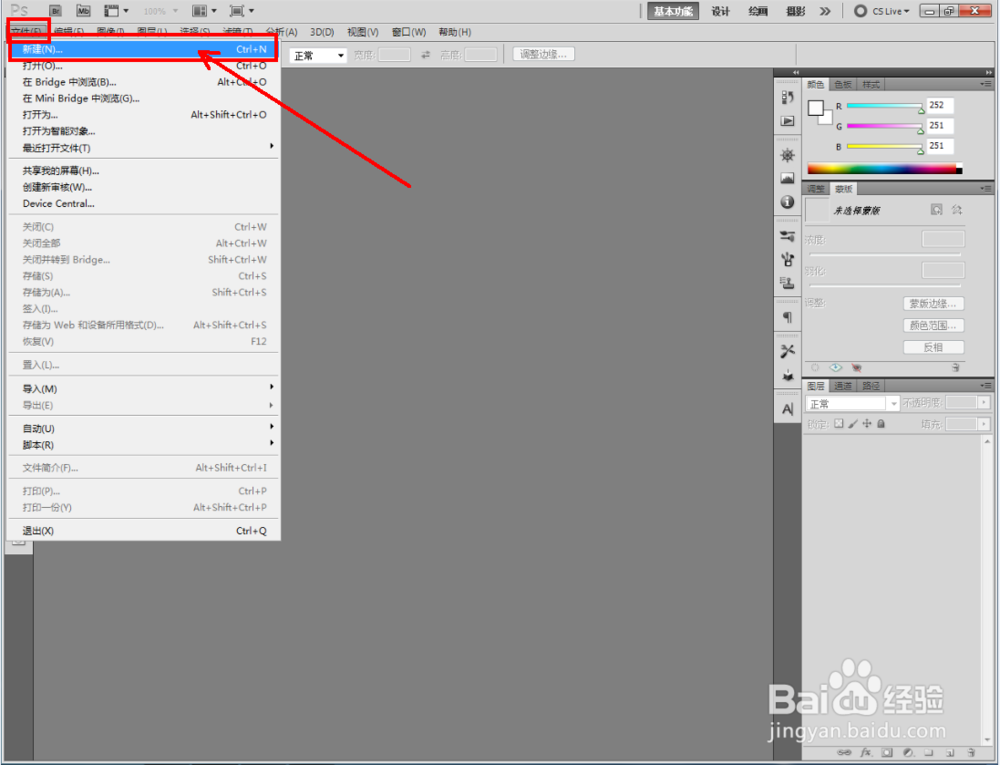
Task: Open the screen mode dropdown
Action: tap(242, 11)
